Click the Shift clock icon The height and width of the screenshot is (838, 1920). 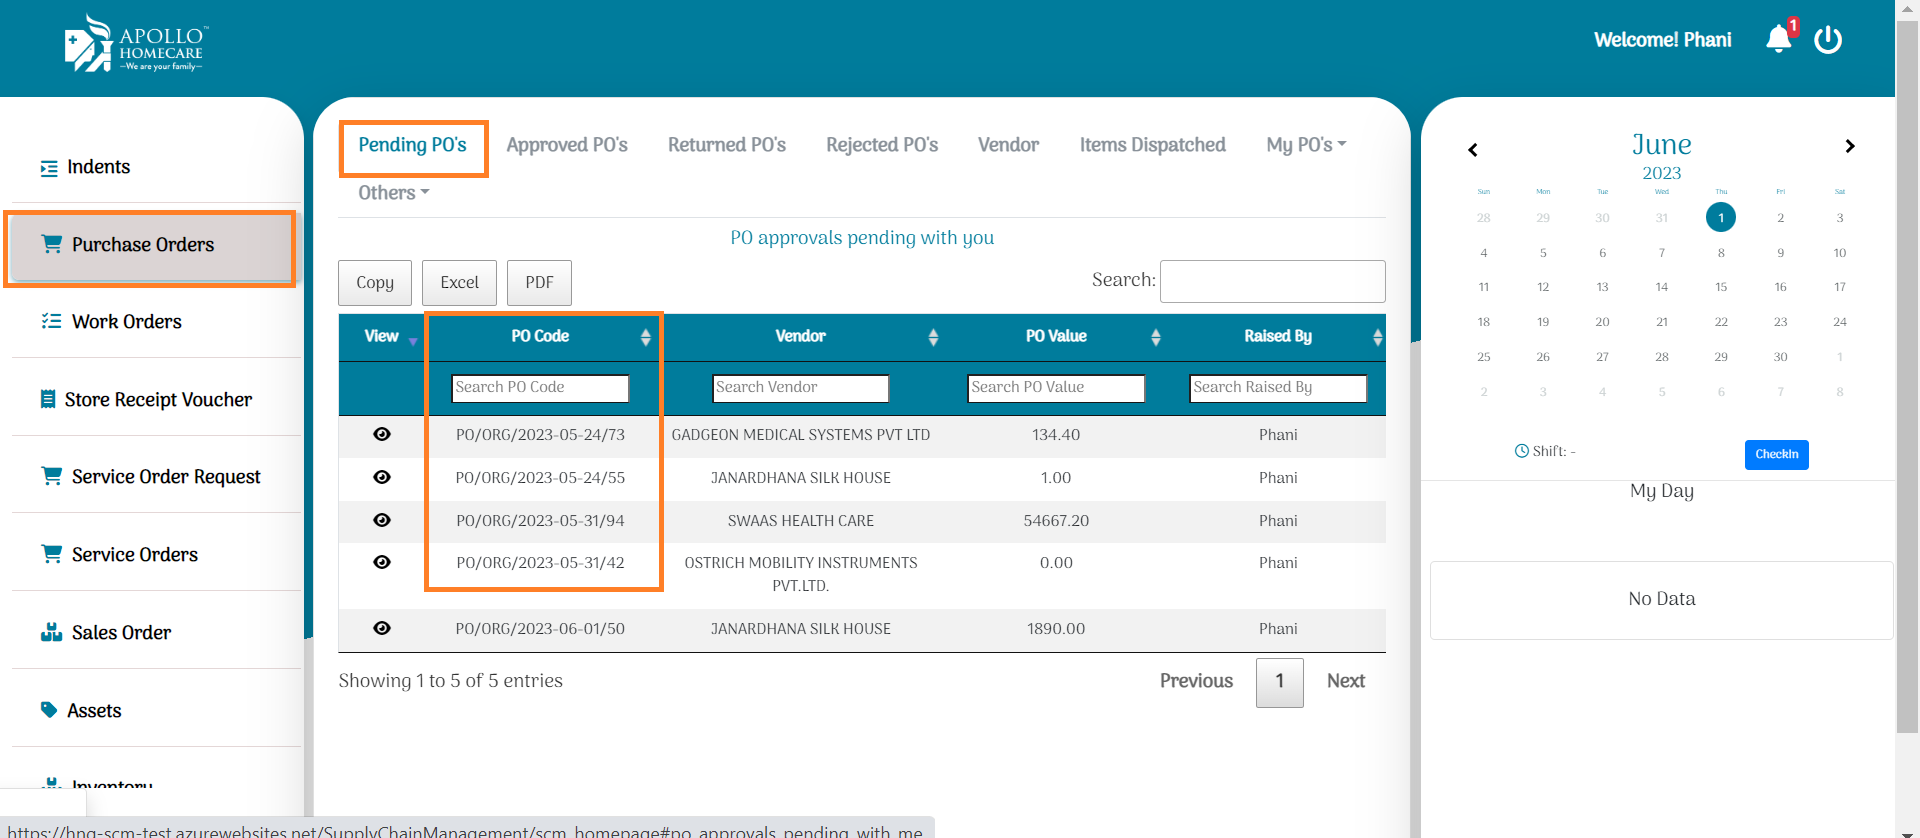(1522, 451)
